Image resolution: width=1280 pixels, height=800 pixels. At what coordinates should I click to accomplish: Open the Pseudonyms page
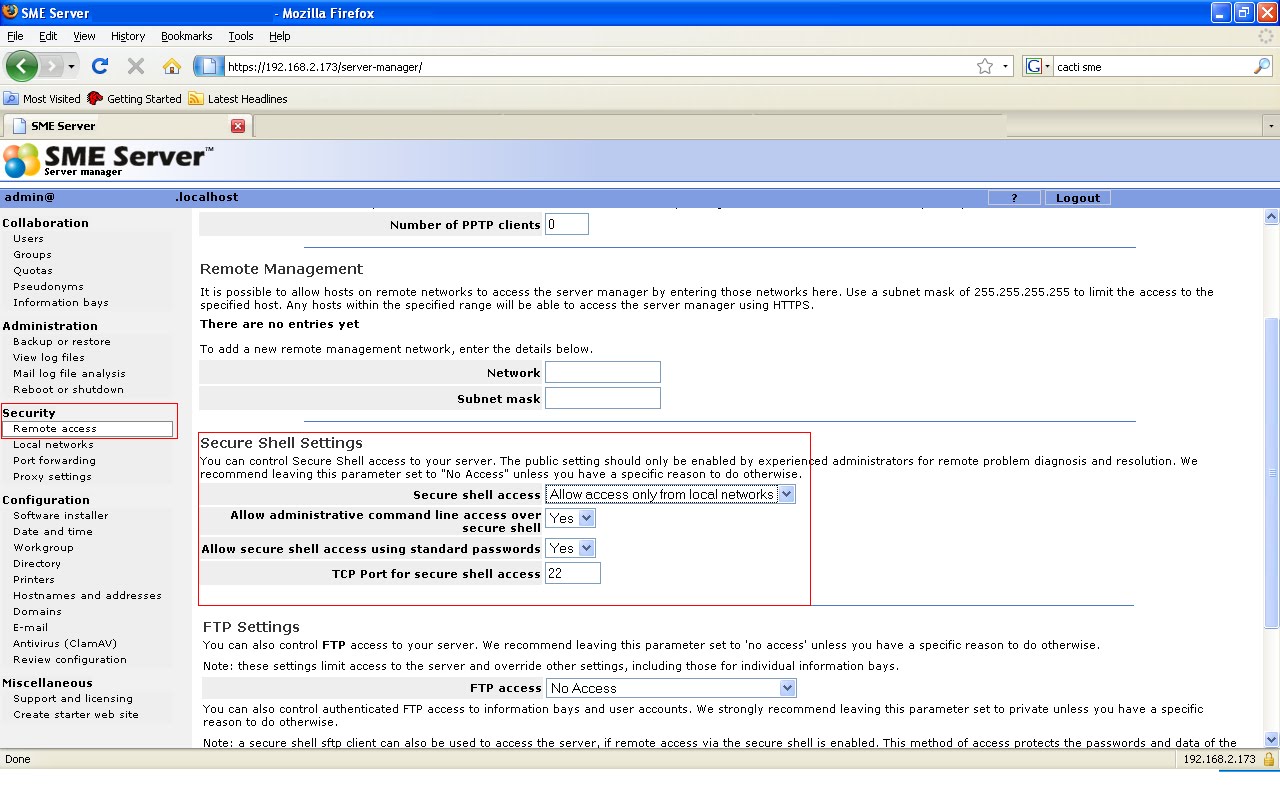(x=48, y=287)
